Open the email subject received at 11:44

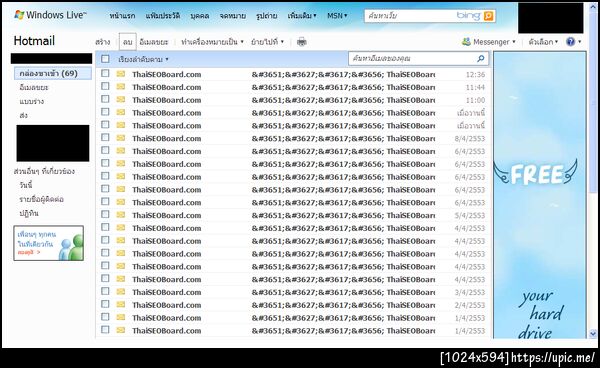pyautogui.click(x=343, y=87)
